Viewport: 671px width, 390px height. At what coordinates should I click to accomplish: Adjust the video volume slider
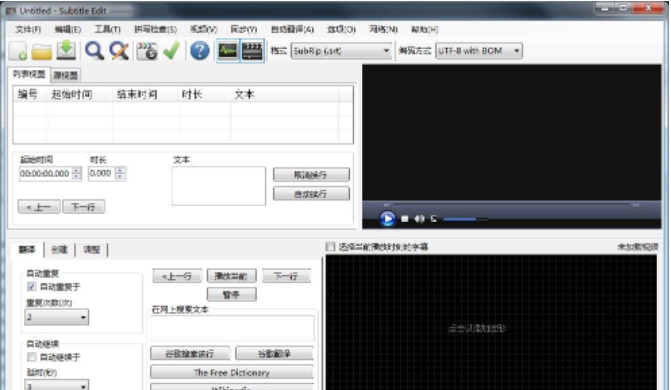click(465, 219)
